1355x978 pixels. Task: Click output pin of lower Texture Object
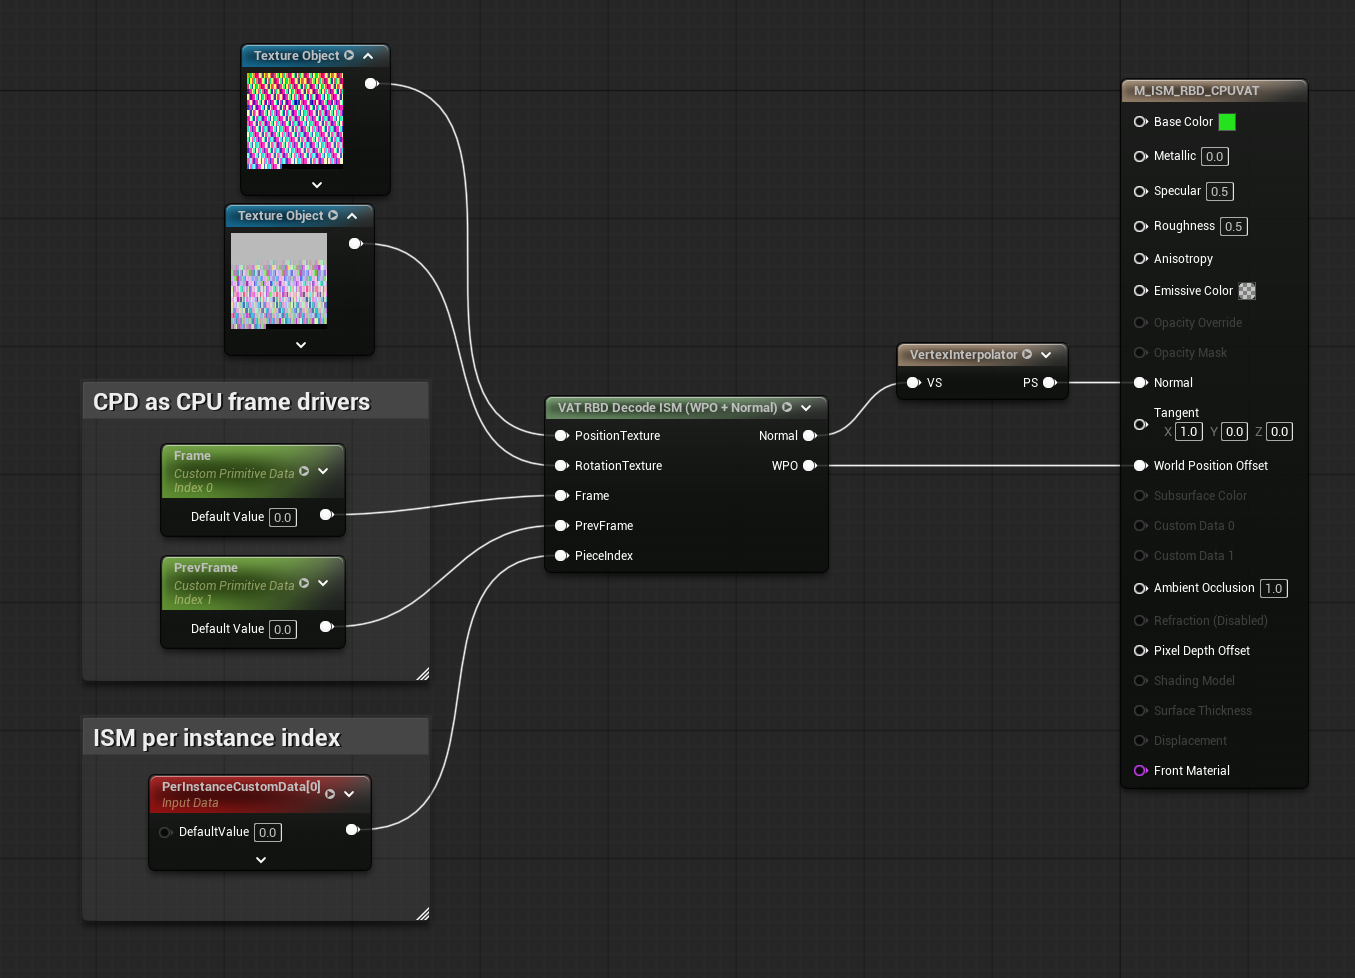355,243
